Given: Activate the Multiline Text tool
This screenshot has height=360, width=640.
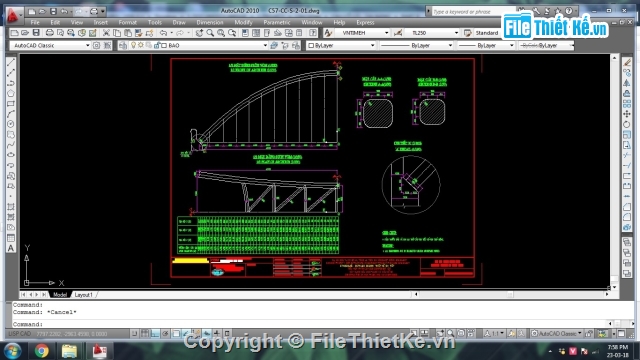Looking at the screenshot, I should click(11, 248).
